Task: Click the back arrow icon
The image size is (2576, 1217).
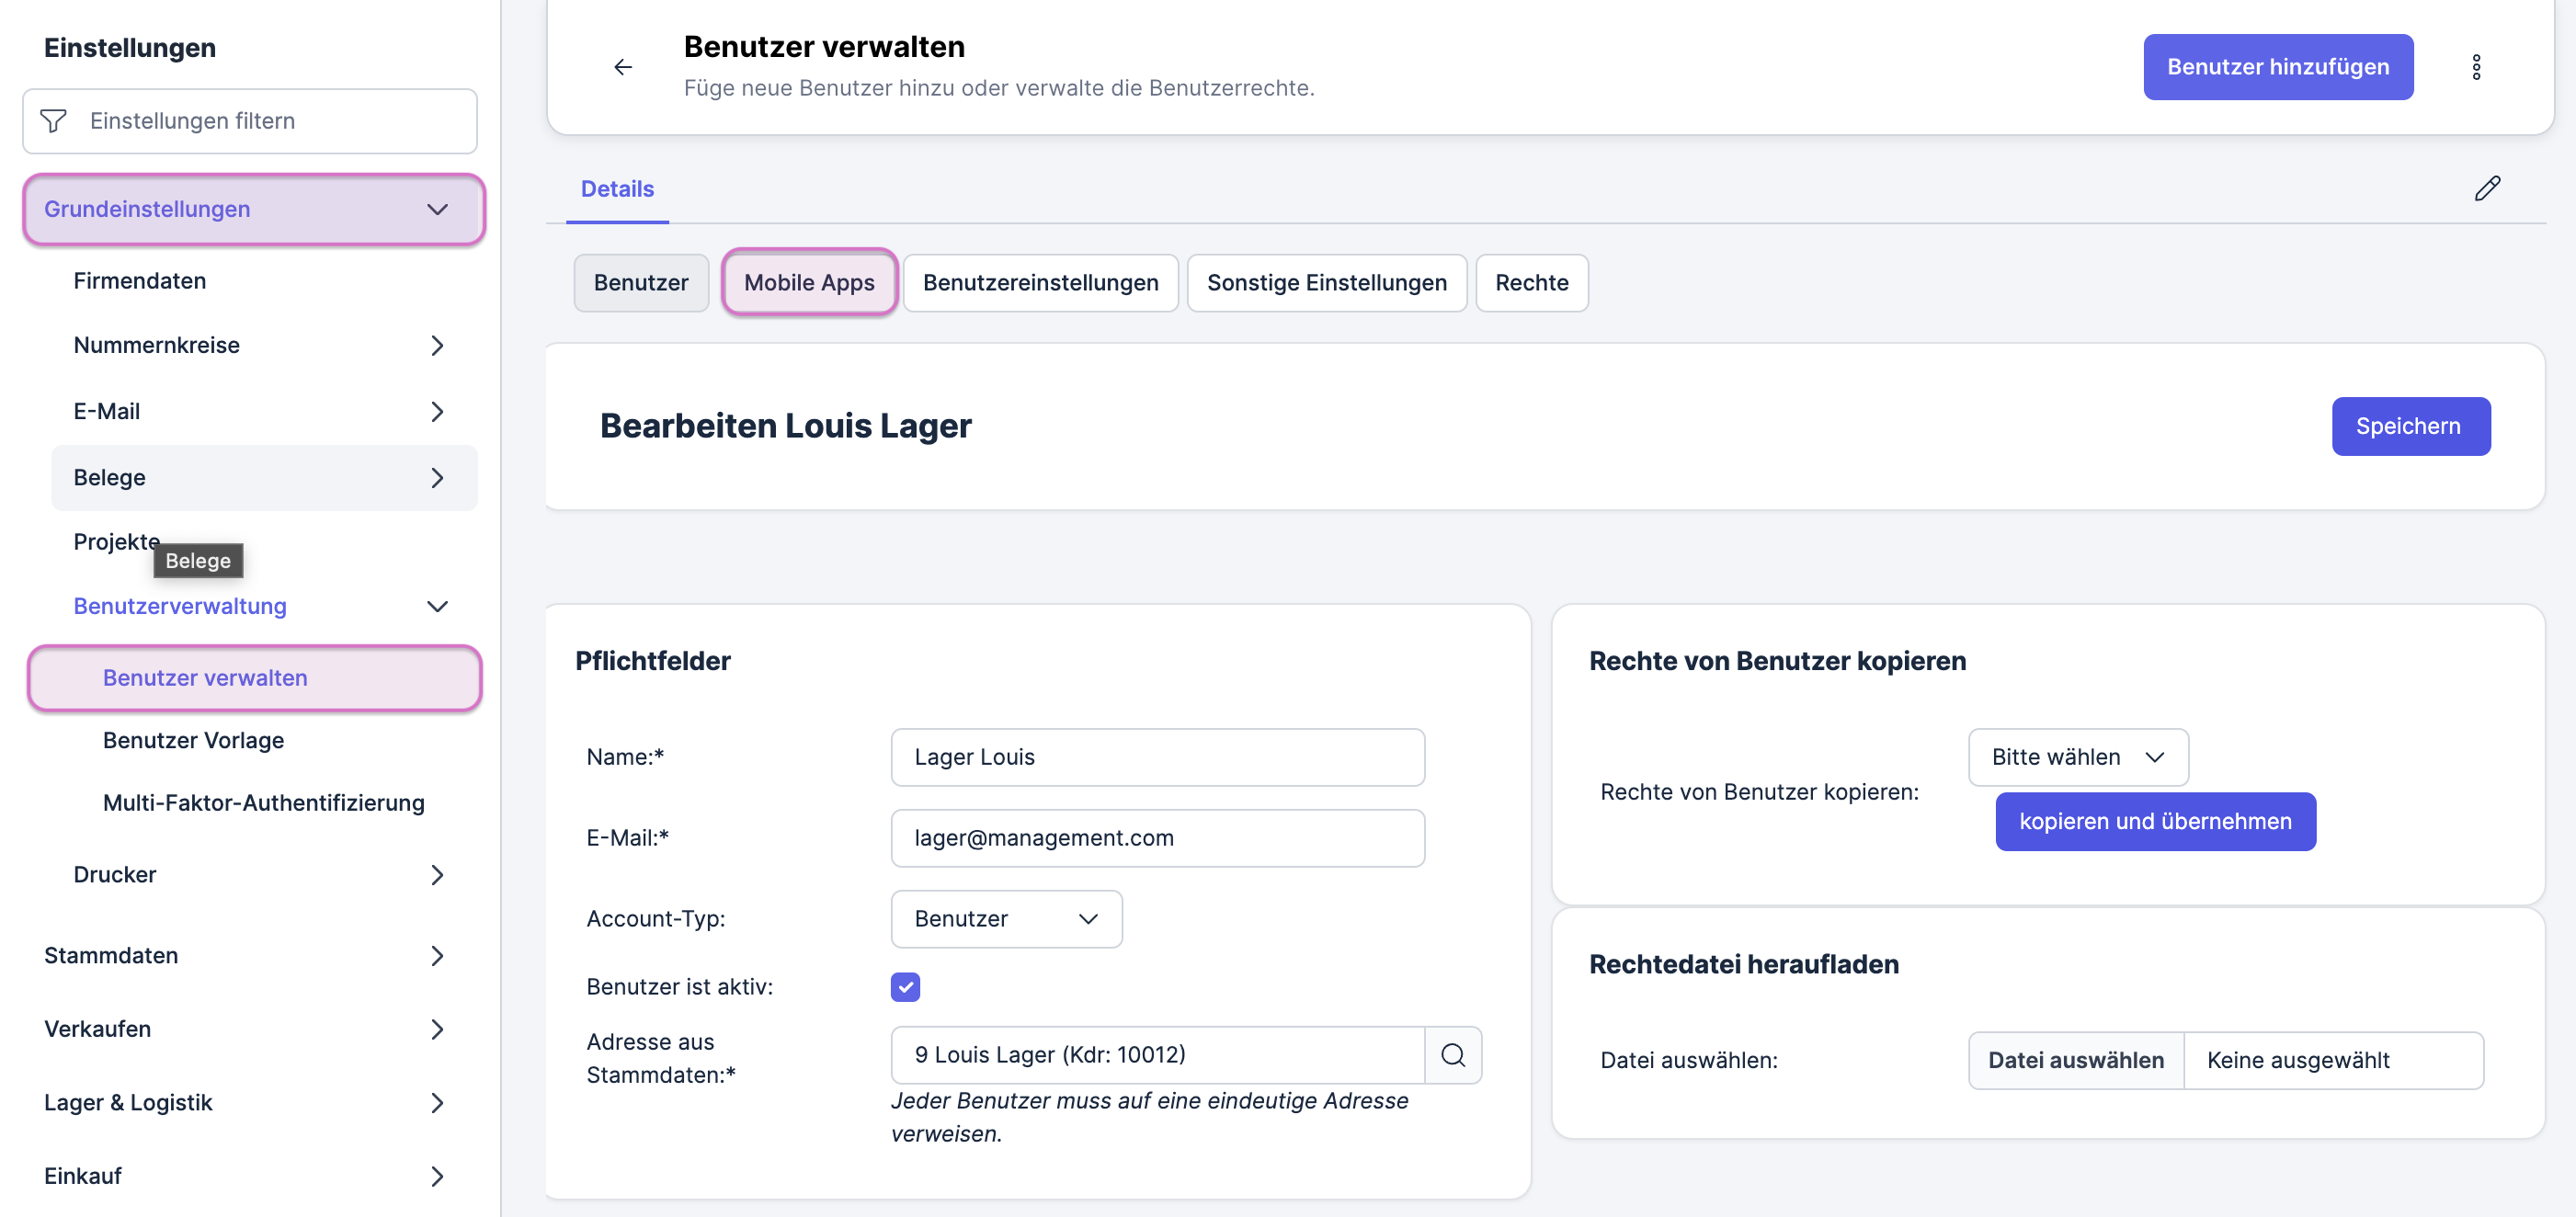Action: click(623, 67)
